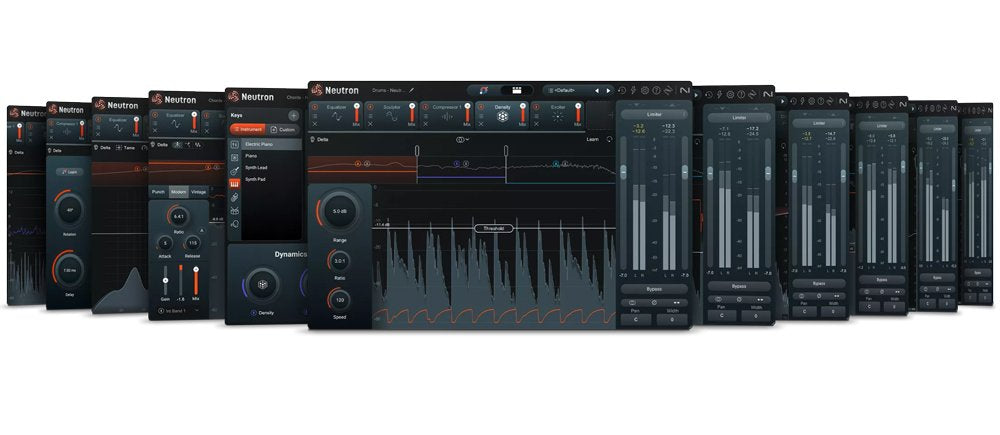Click the Threshold label on the waveform
The height and width of the screenshot is (435, 1000).
494,228
